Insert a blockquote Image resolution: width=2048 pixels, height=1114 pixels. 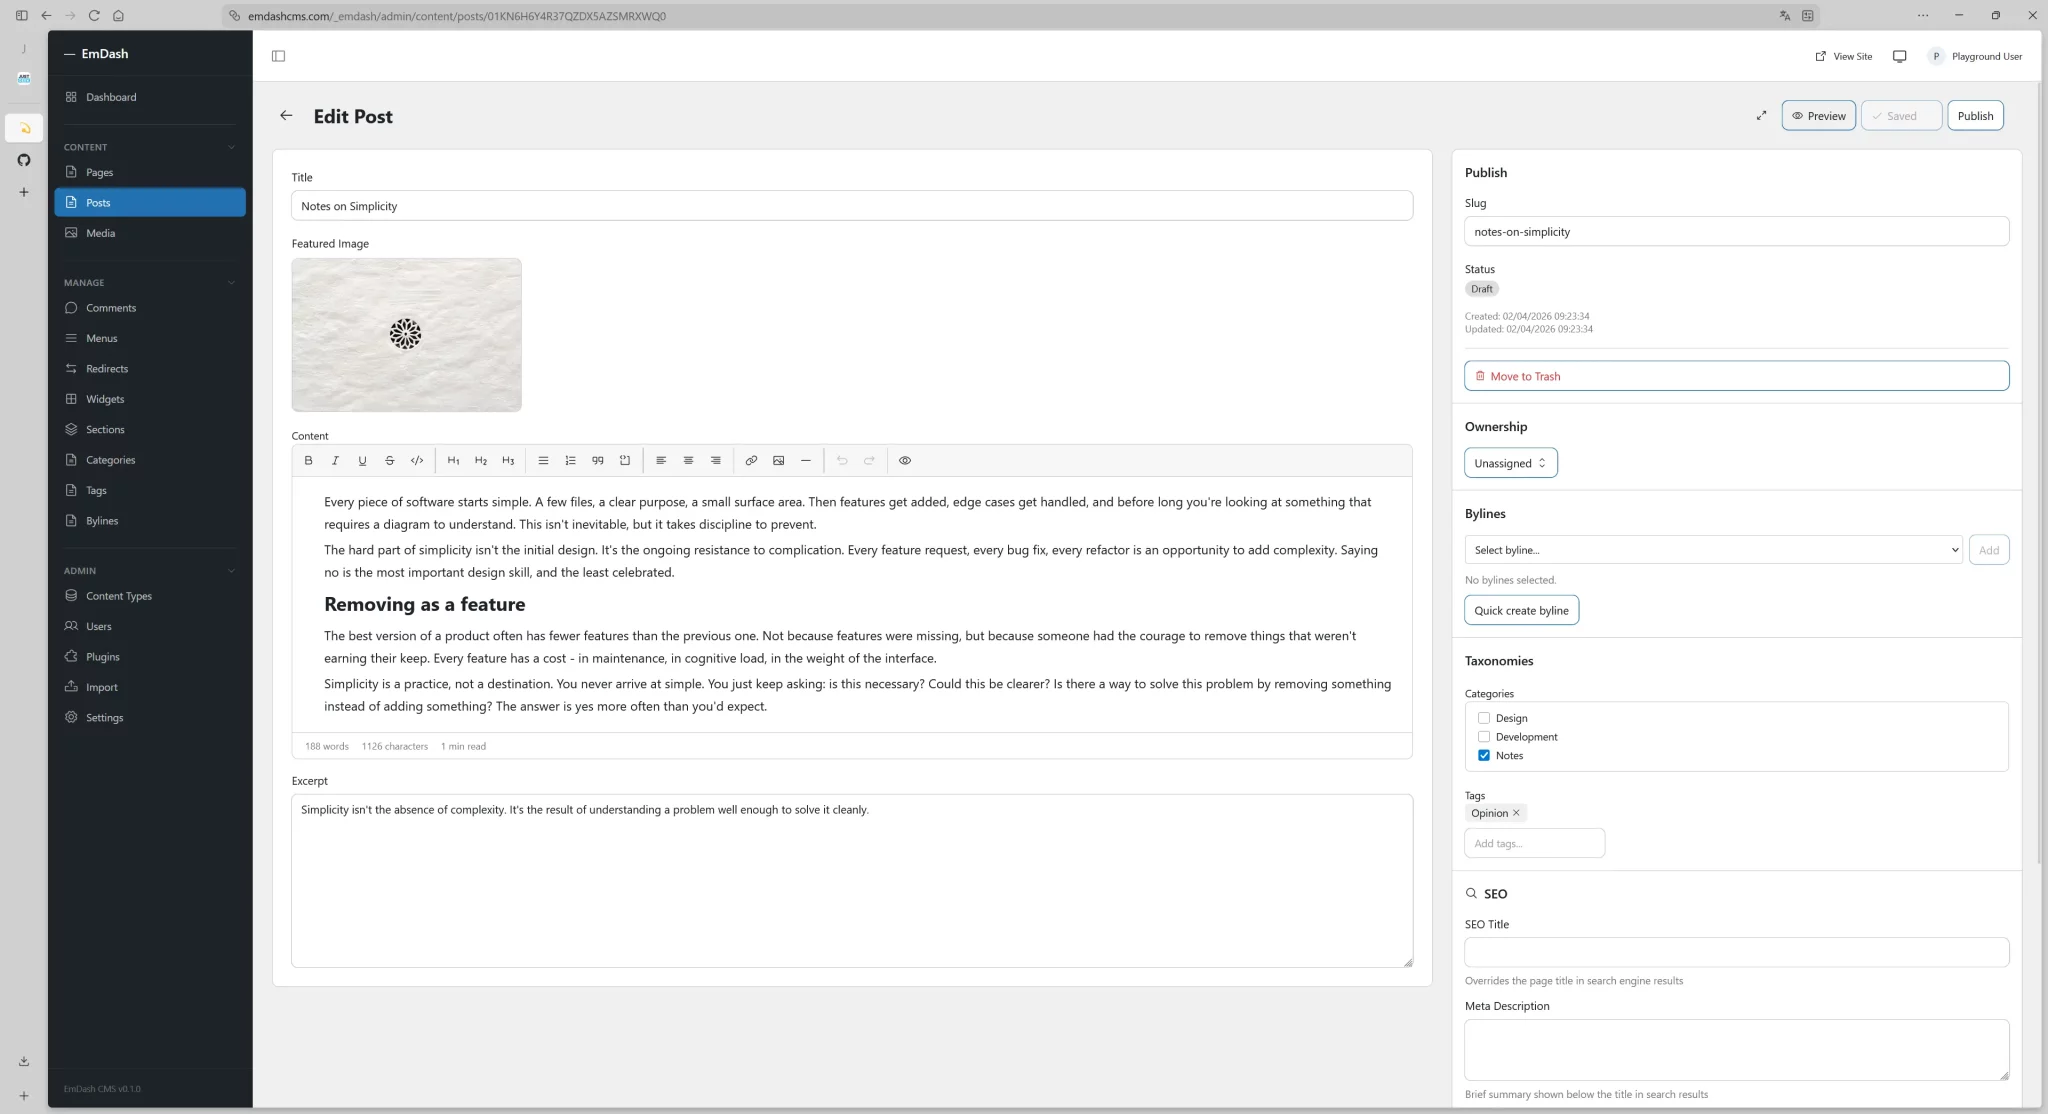[597, 461]
